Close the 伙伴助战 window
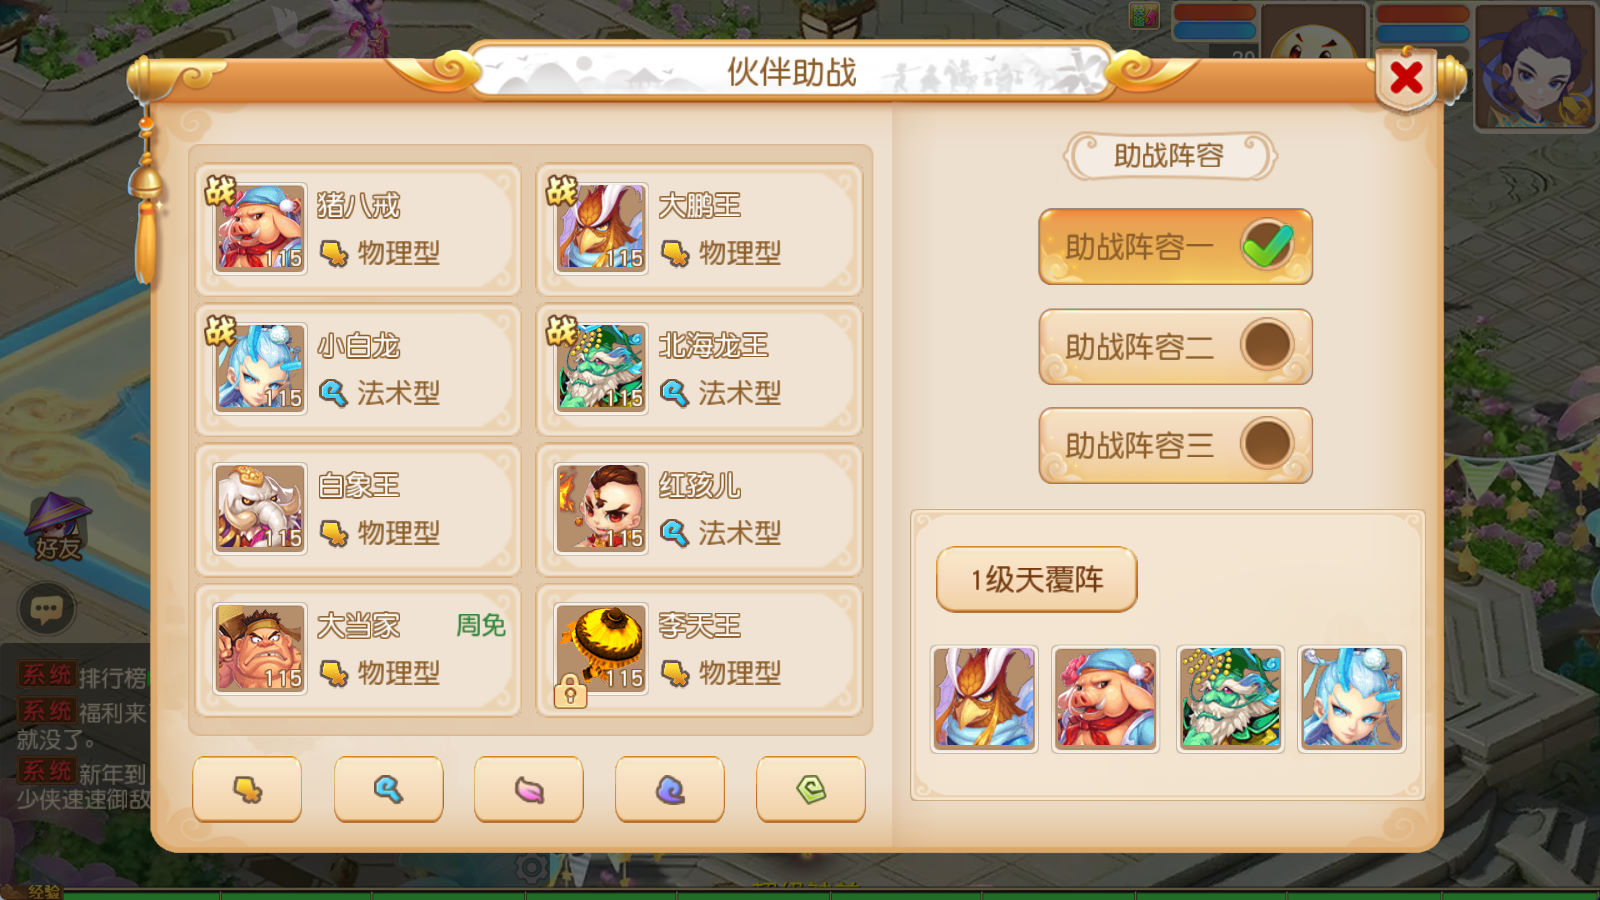 point(1407,77)
